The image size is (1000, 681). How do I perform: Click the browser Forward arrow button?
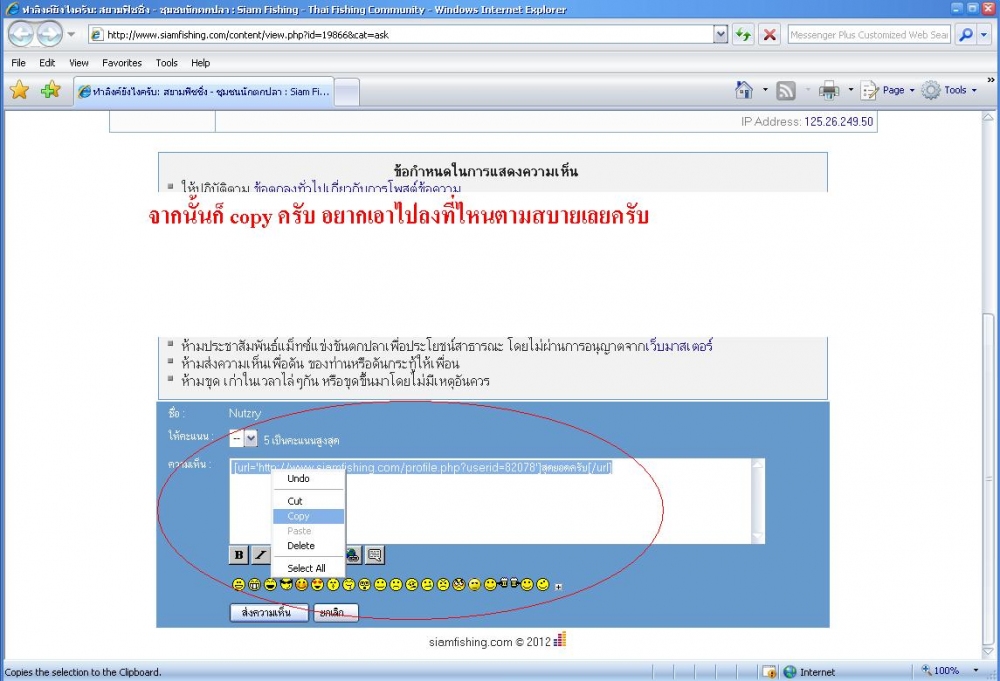point(50,34)
